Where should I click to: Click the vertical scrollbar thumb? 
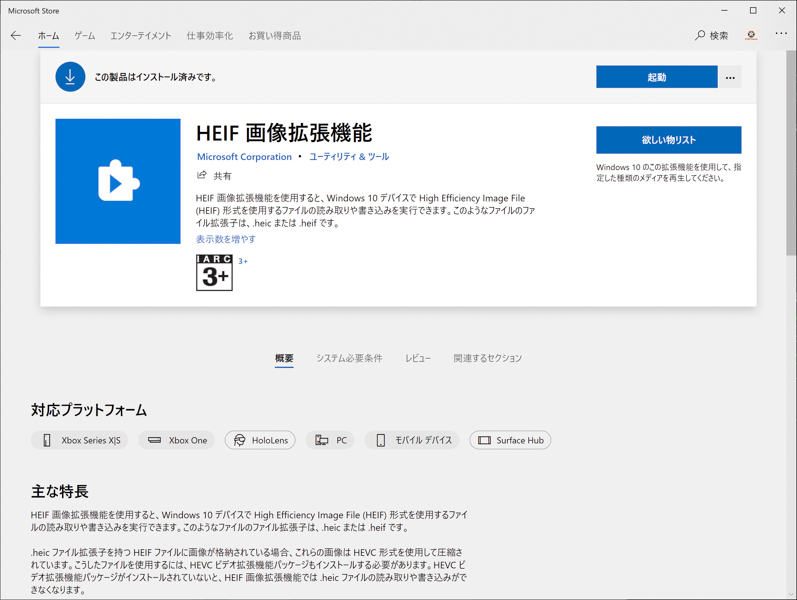791,153
